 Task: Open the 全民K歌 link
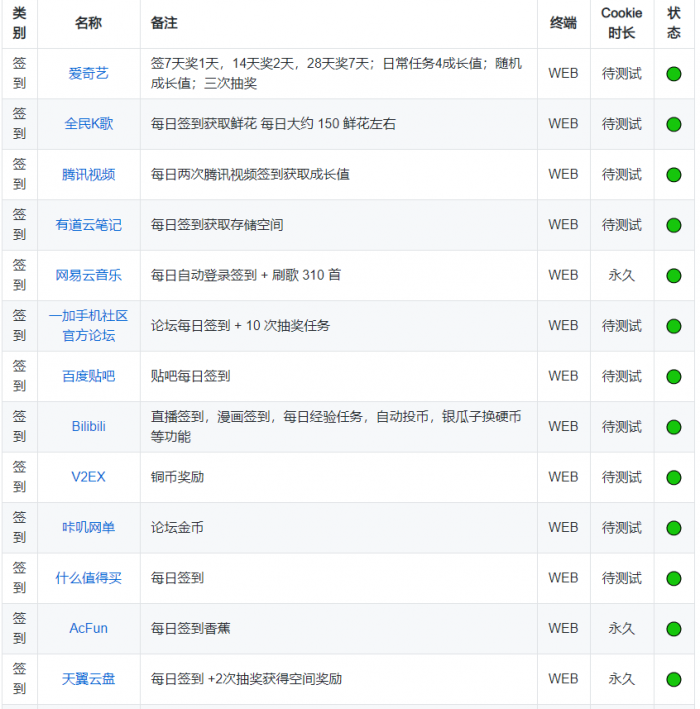(x=89, y=123)
